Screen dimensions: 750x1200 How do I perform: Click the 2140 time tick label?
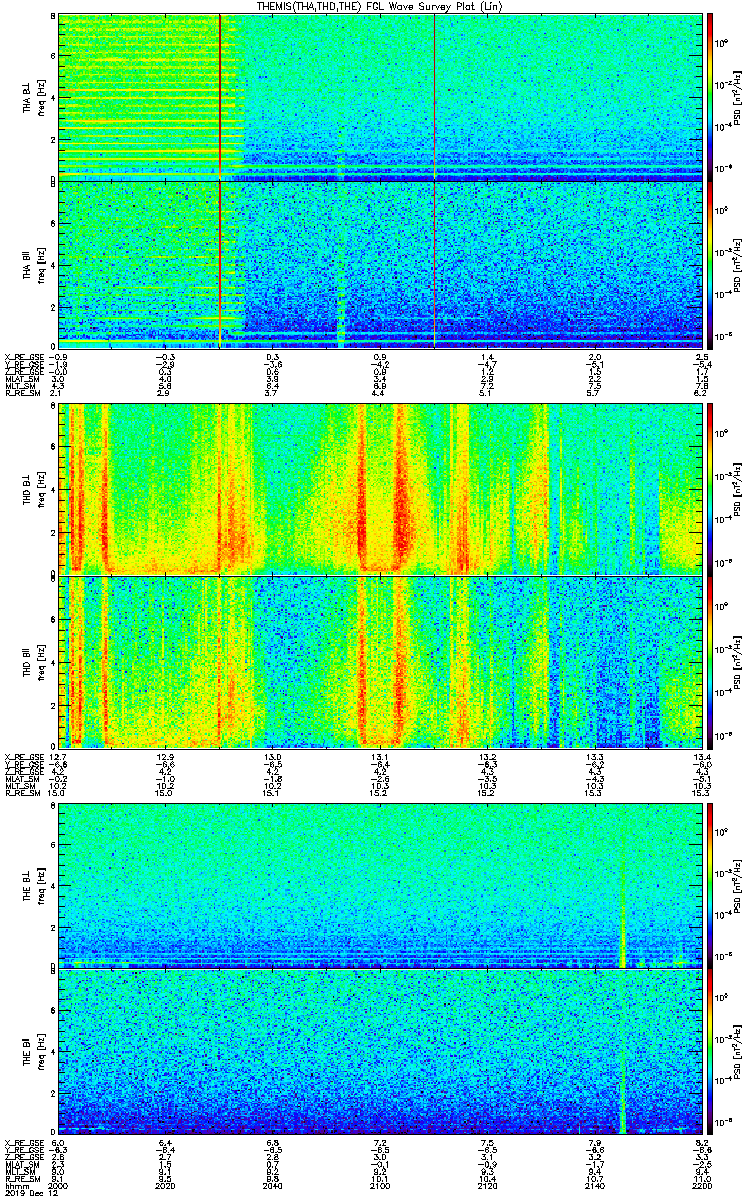(594, 1186)
